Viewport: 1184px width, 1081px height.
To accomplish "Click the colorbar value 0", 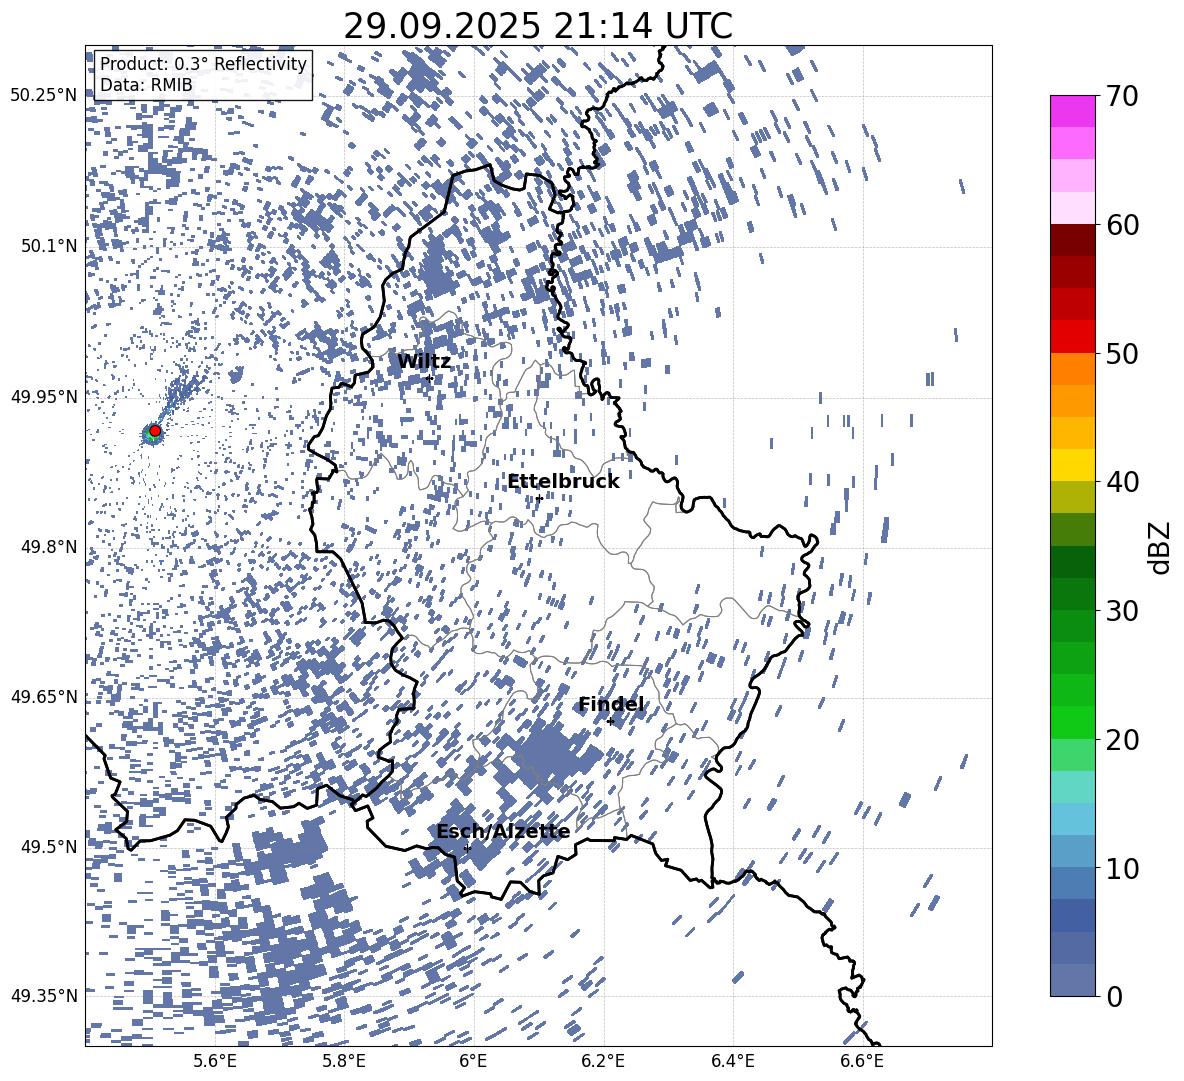I will [1115, 996].
